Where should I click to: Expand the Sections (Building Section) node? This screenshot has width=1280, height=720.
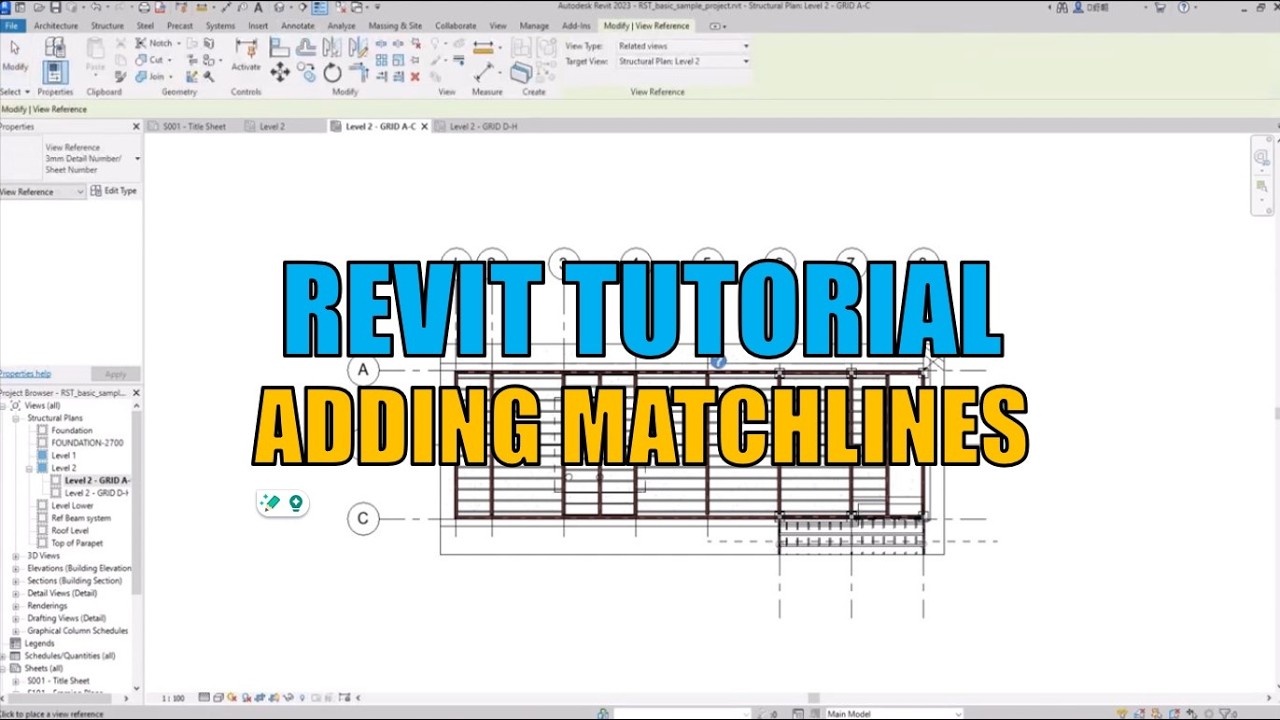[15, 581]
